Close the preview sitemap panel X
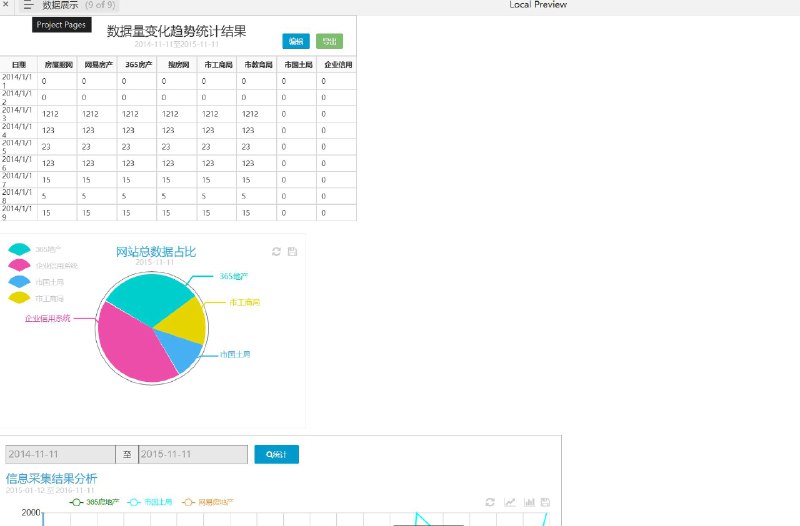 (x=6, y=4)
